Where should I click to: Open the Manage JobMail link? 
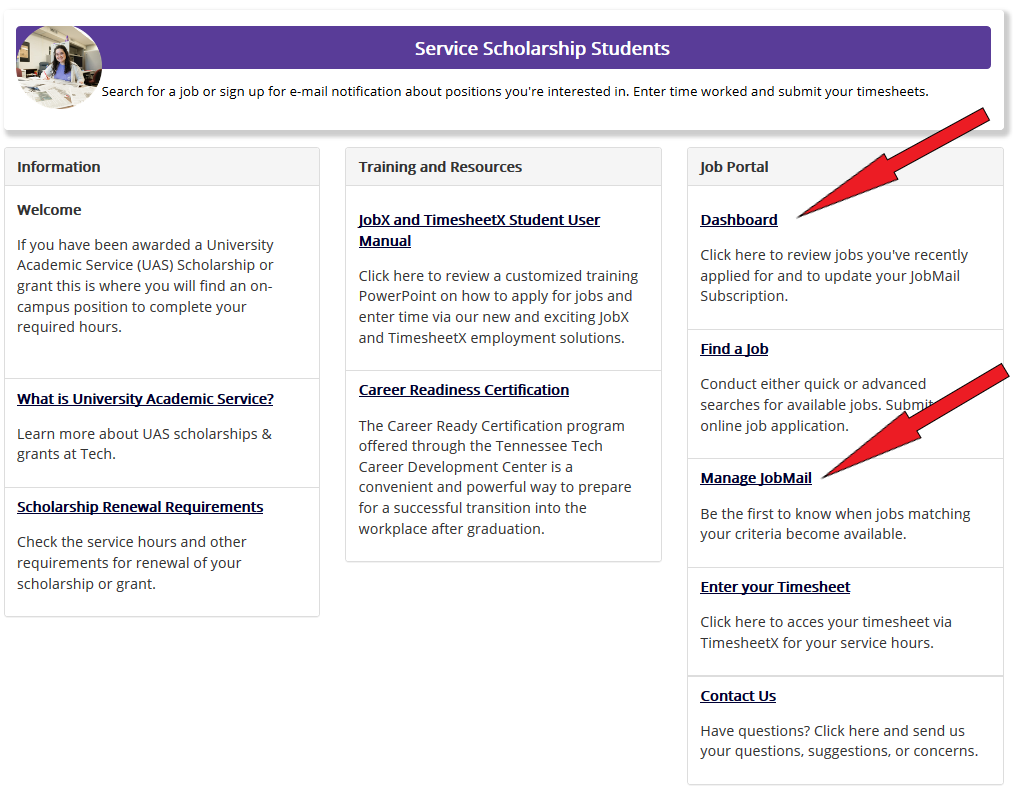(x=755, y=478)
